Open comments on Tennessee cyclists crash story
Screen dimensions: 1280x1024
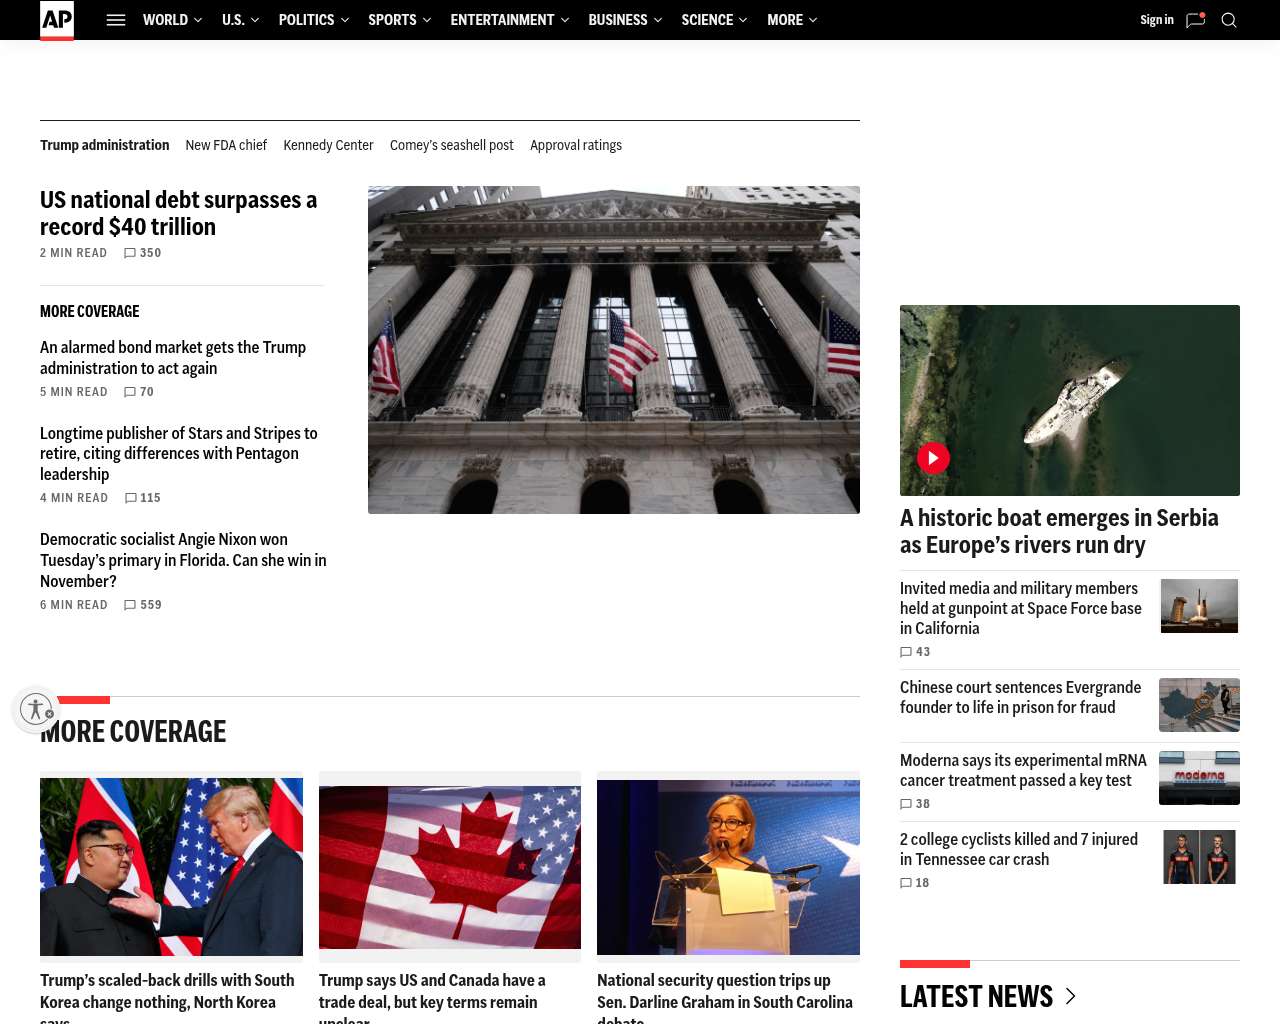click(915, 883)
